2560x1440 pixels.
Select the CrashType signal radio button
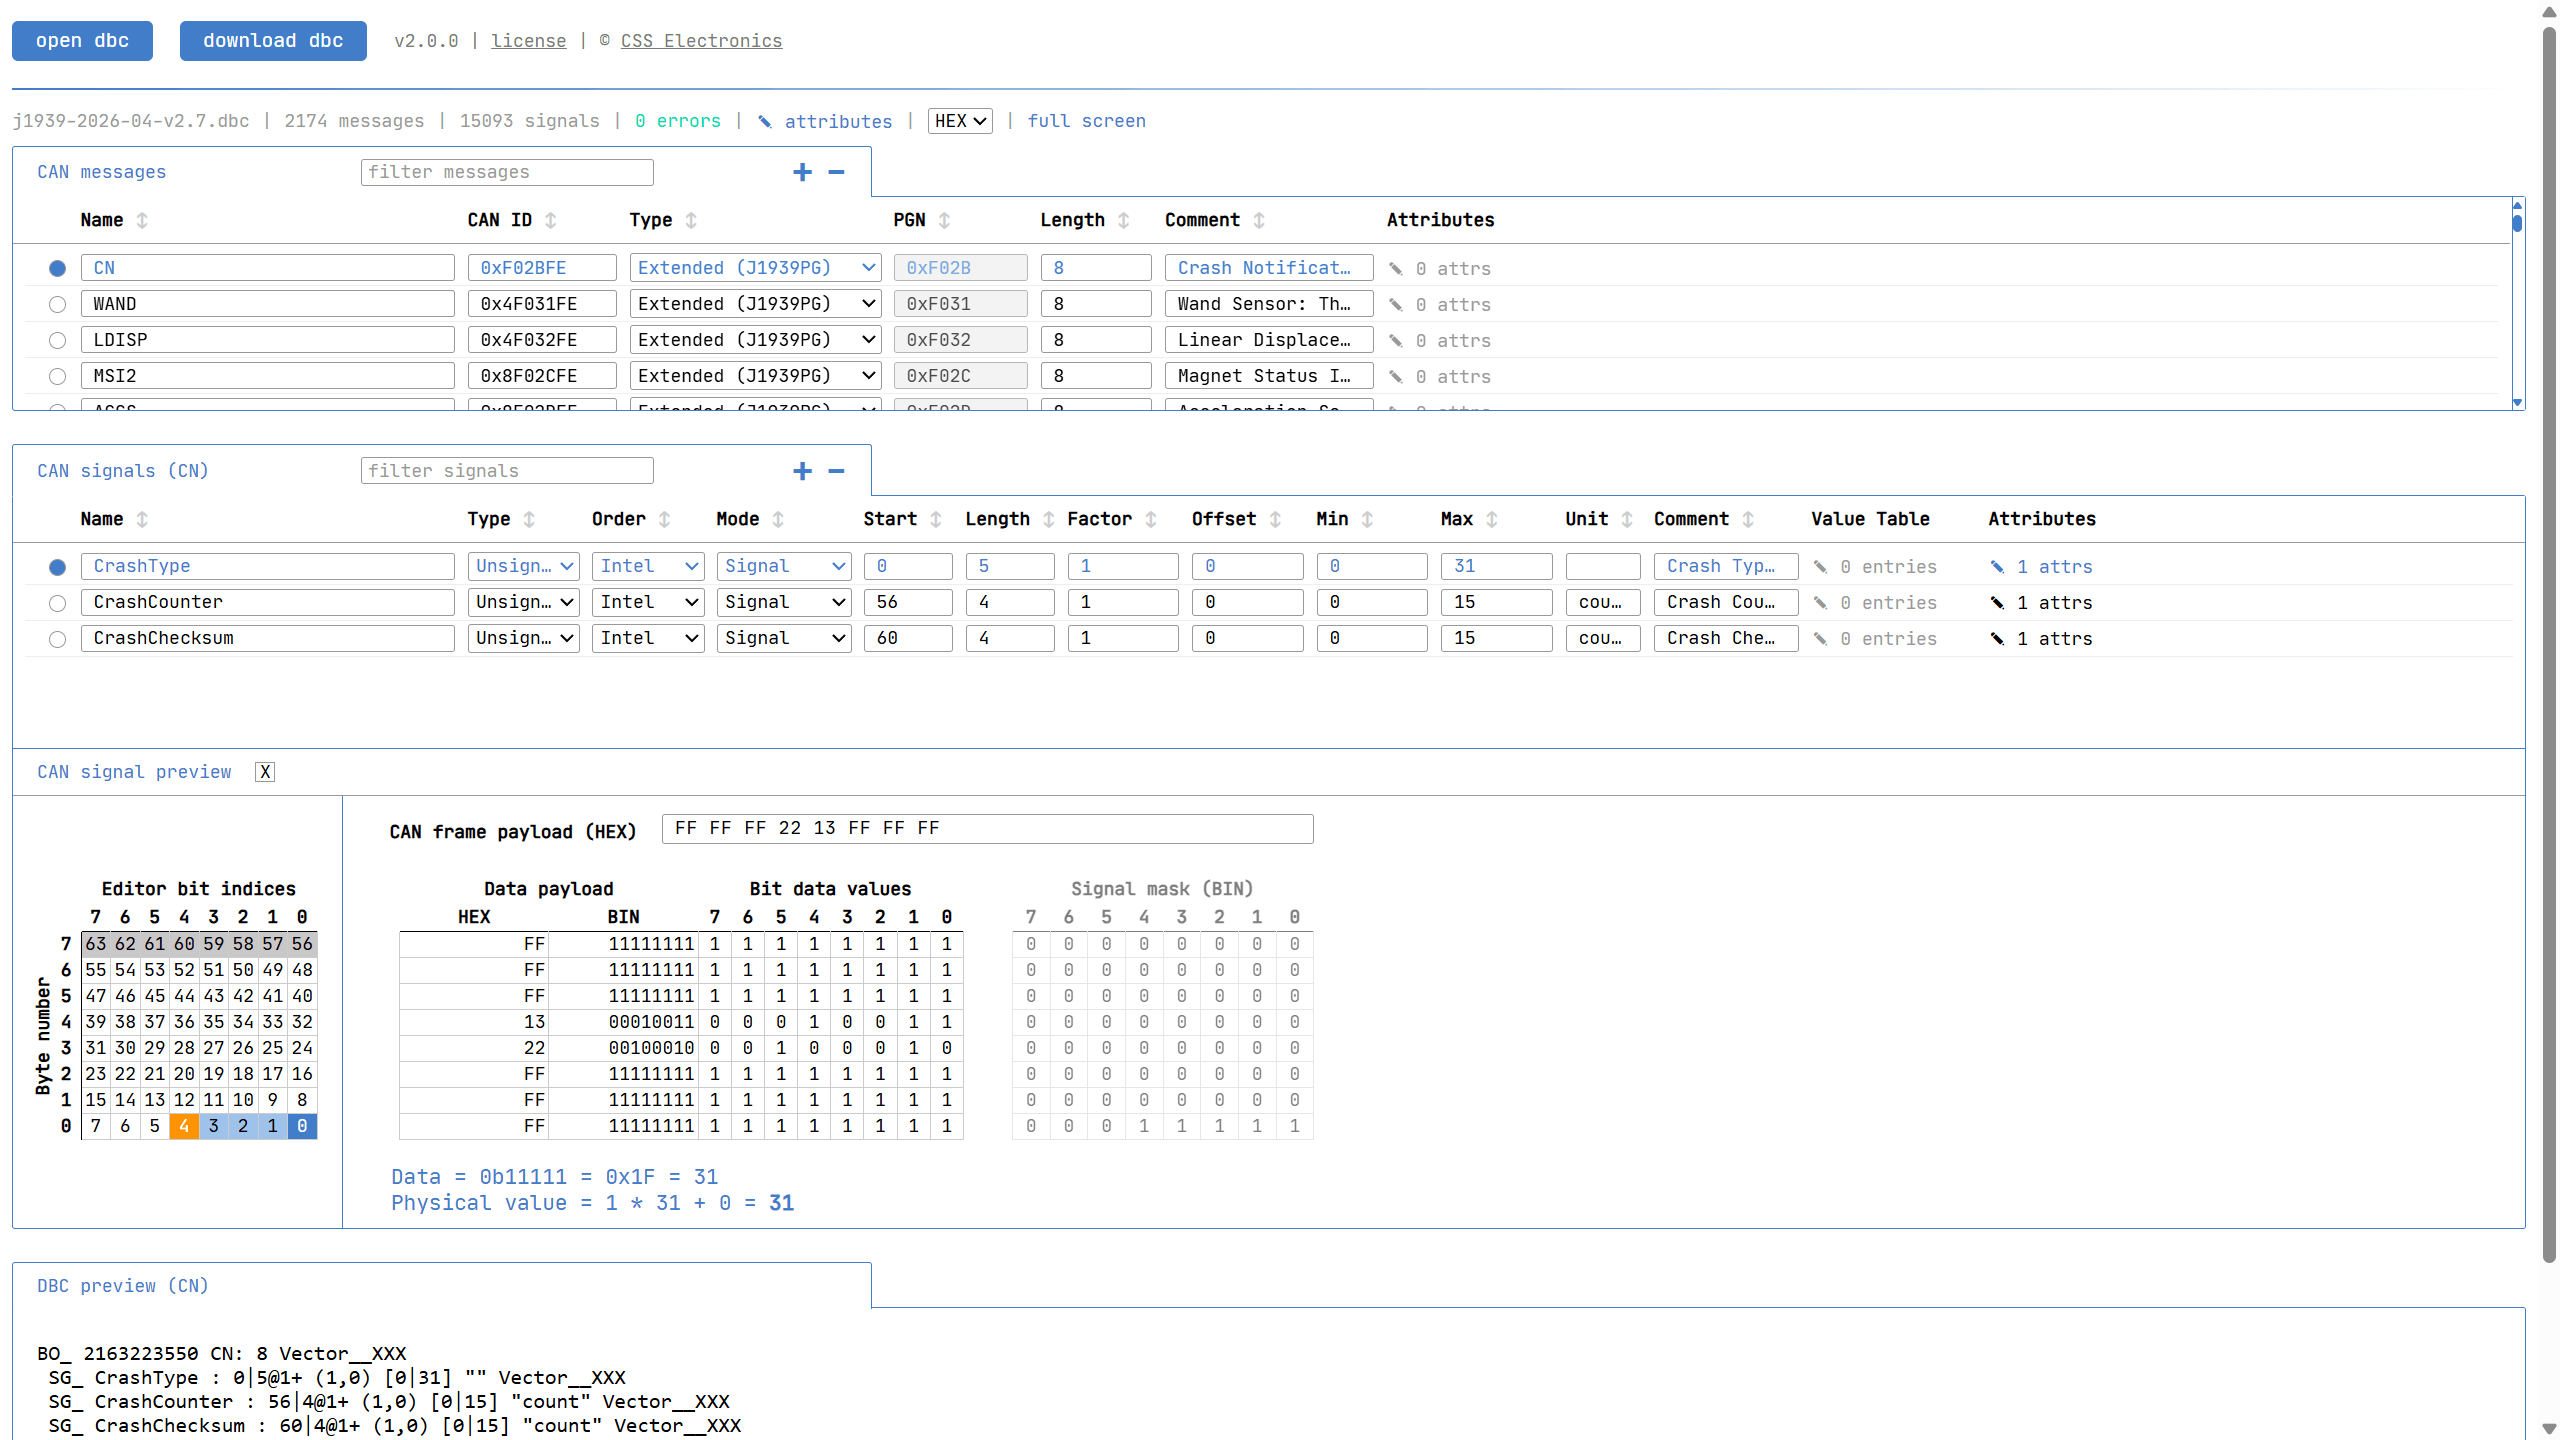[x=57, y=567]
